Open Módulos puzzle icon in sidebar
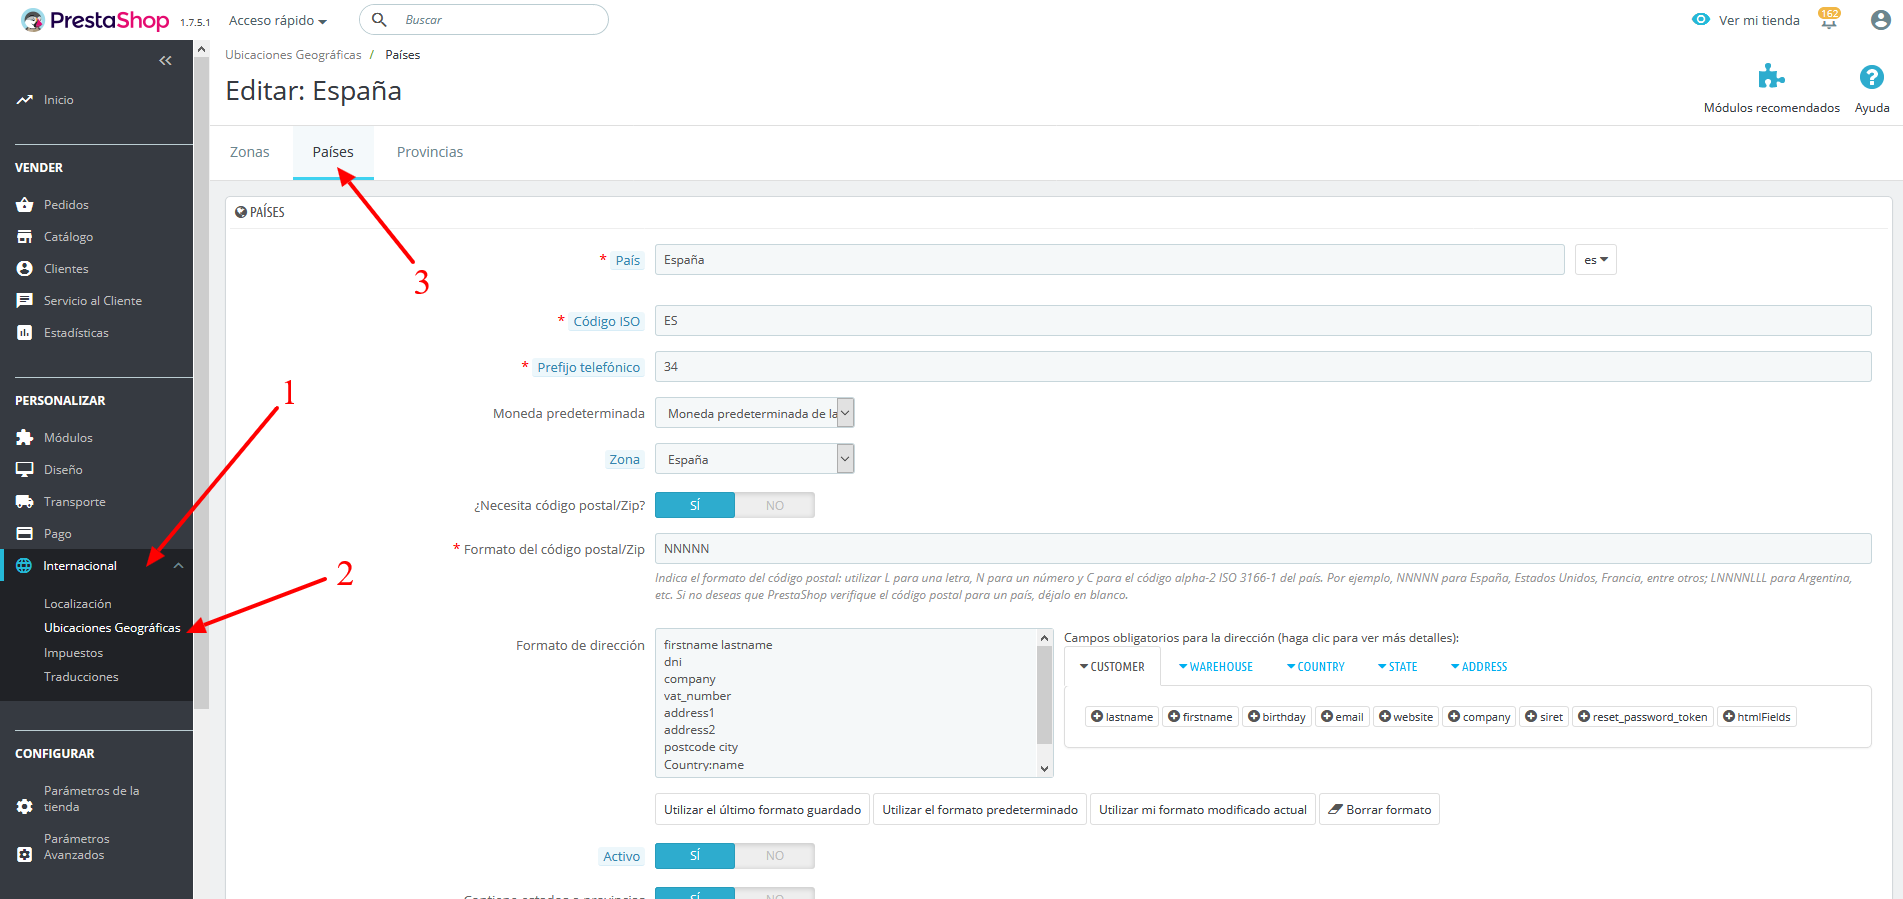 (25, 438)
